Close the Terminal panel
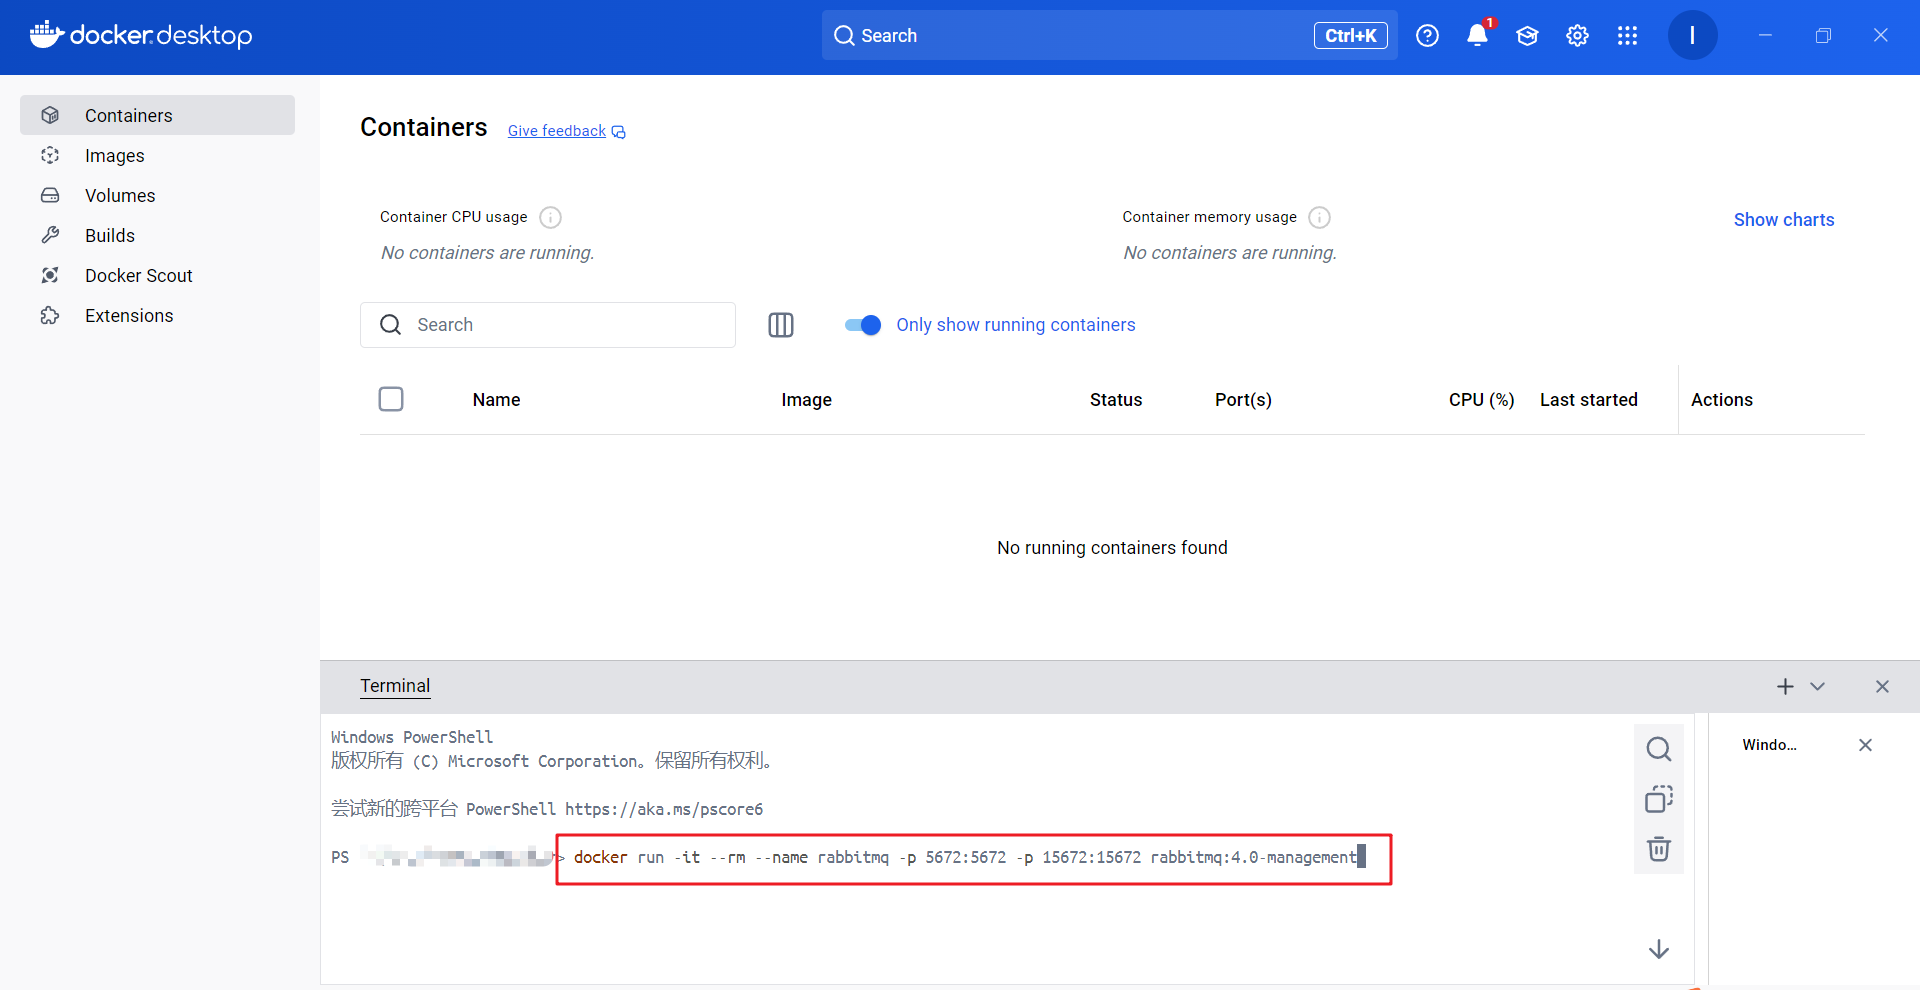This screenshot has width=1920, height=990. click(x=1882, y=686)
